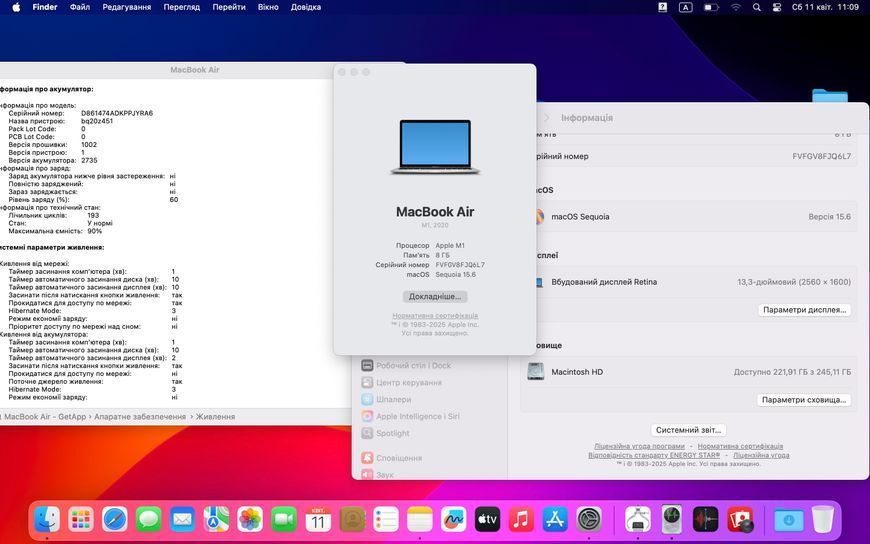Open the Вікно menu
This screenshot has height=544, width=870.
coord(268,7)
